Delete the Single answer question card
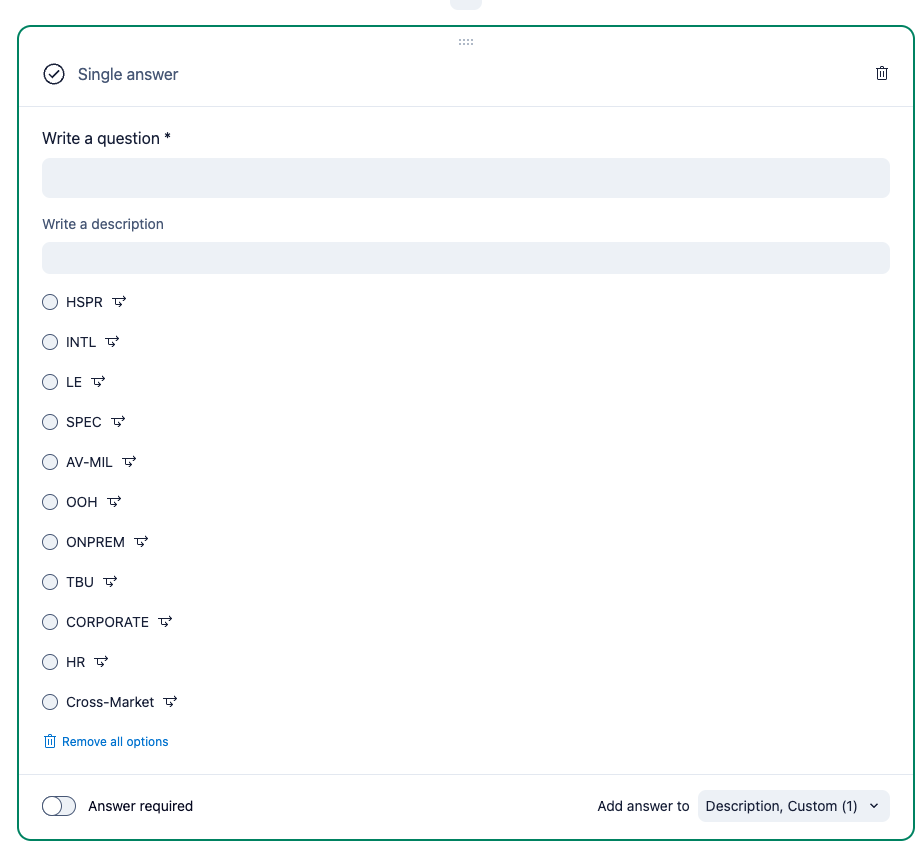 881,73
